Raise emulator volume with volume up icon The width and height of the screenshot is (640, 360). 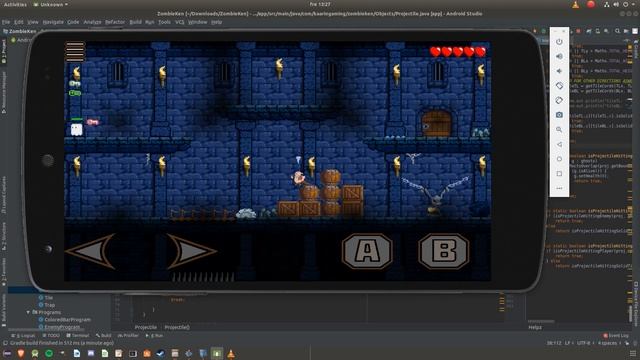tap(559, 56)
